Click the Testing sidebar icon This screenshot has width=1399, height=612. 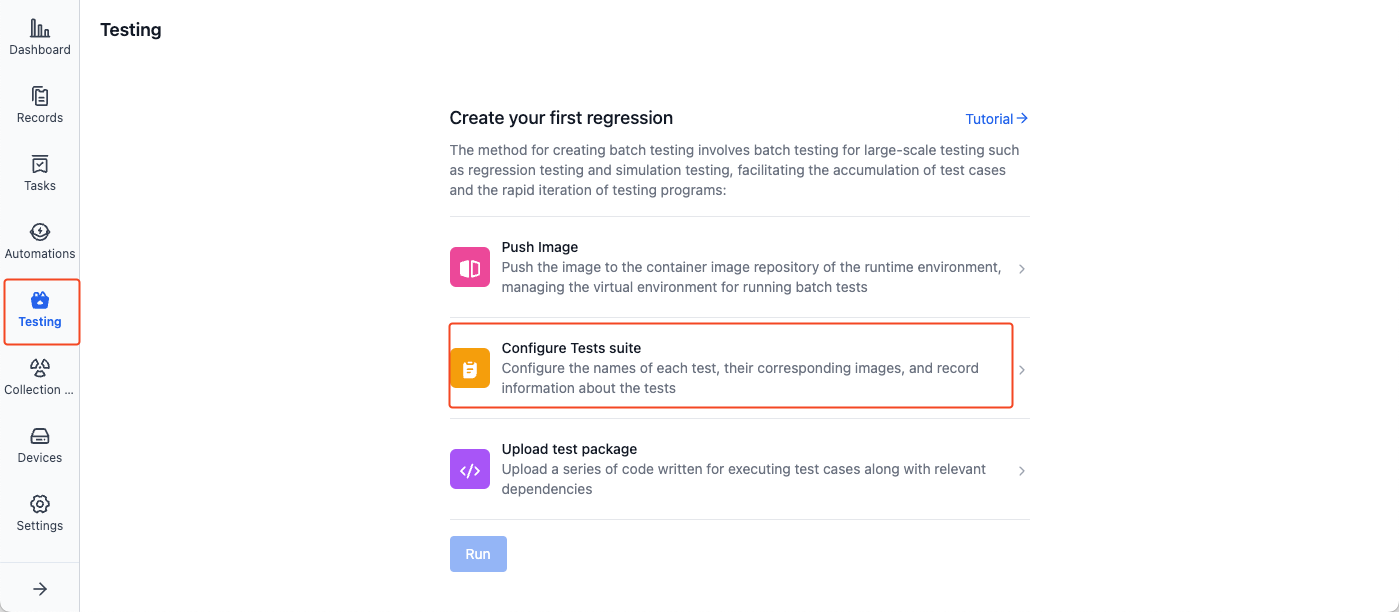click(40, 301)
